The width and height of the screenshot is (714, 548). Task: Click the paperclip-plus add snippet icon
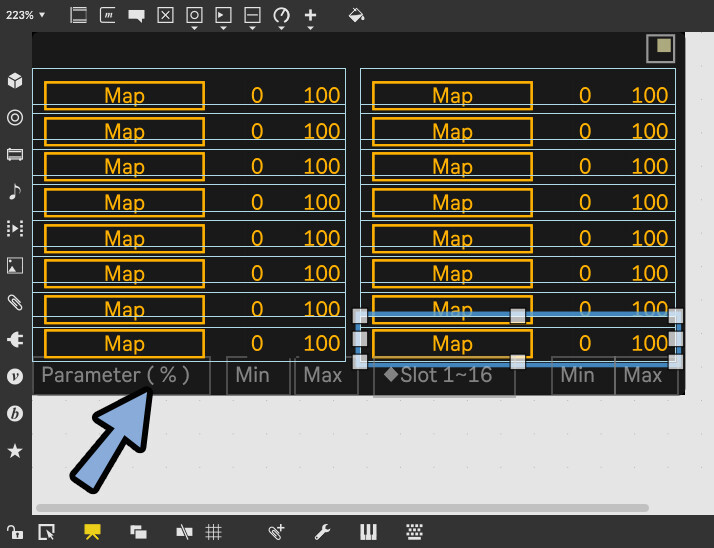(x=276, y=532)
